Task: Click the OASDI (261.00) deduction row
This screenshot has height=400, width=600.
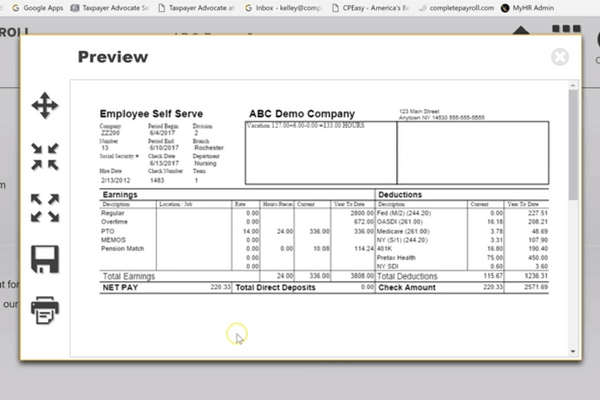Action: (399, 222)
